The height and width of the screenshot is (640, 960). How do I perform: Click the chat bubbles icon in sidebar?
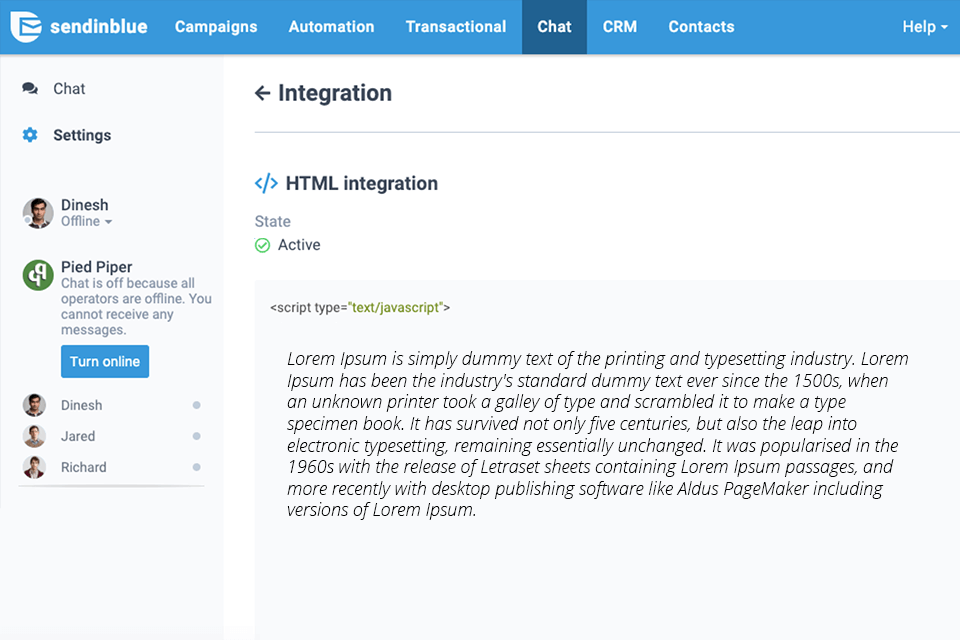[x=30, y=89]
